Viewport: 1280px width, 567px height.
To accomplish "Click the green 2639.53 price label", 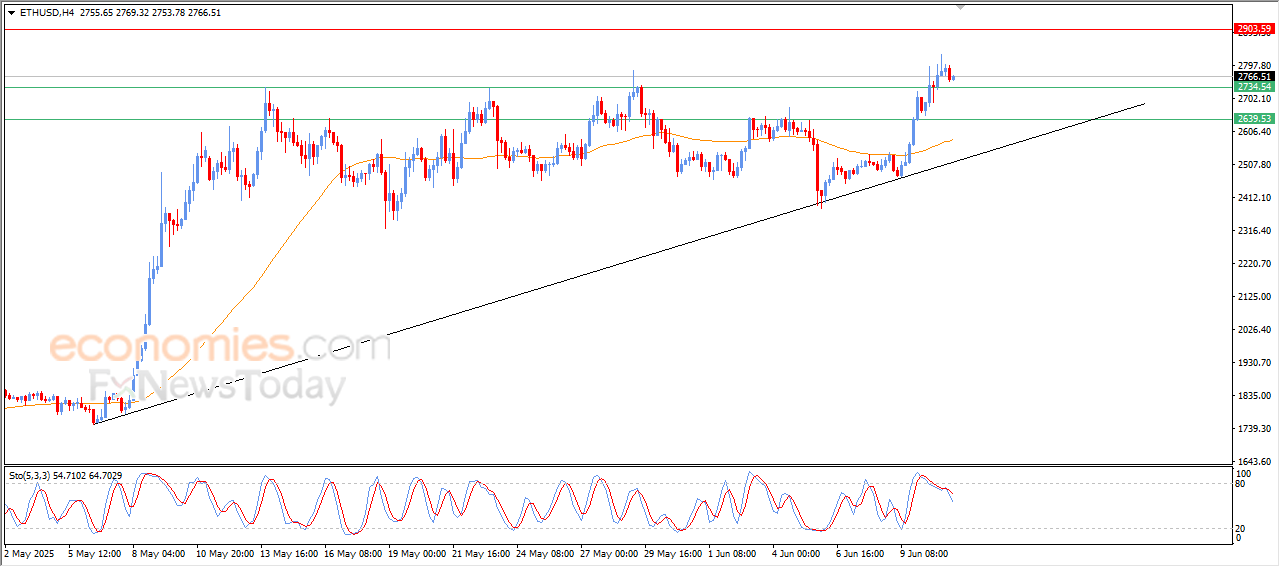I will click(1254, 119).
